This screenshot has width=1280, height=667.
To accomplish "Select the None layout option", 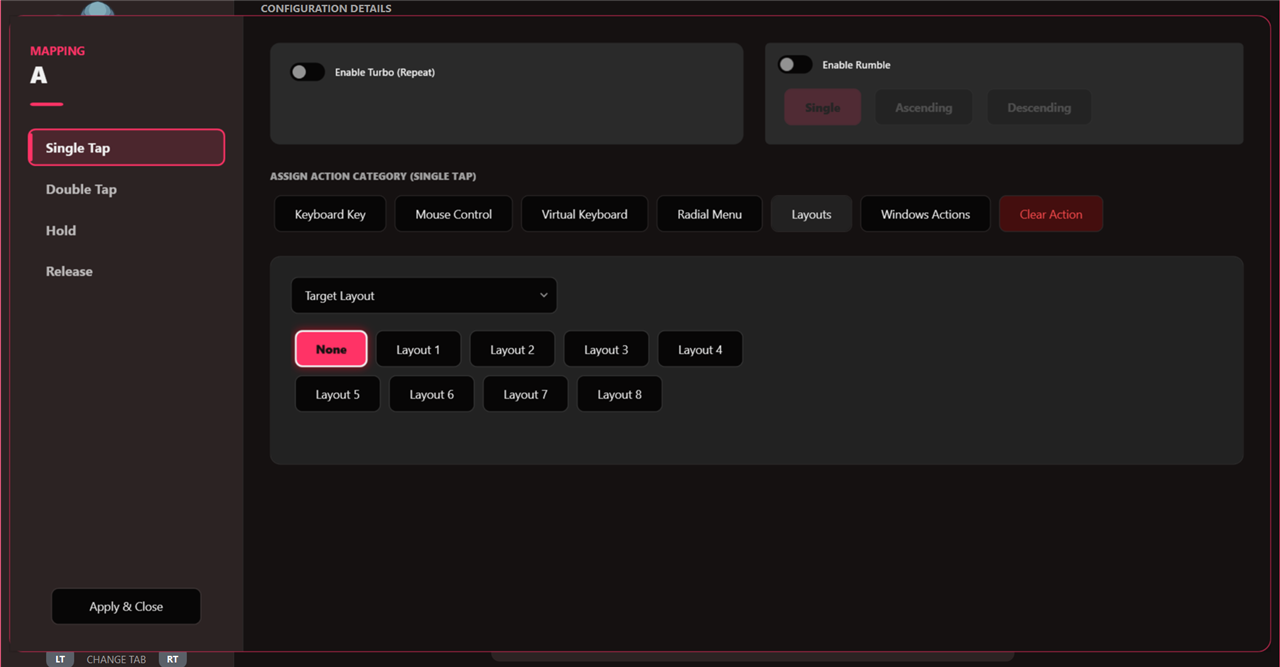I will coord(331,350).
